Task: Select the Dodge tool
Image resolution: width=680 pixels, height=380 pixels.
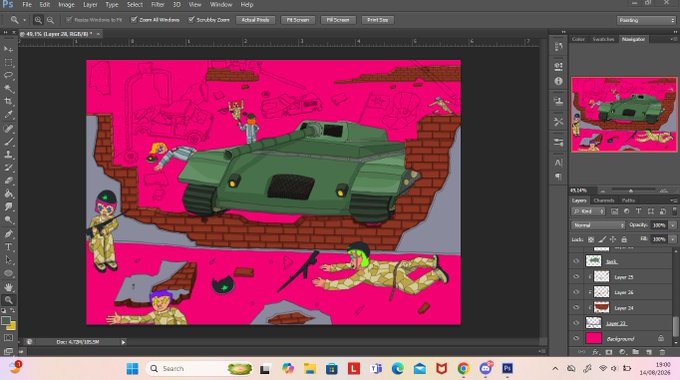Action: 8,220
